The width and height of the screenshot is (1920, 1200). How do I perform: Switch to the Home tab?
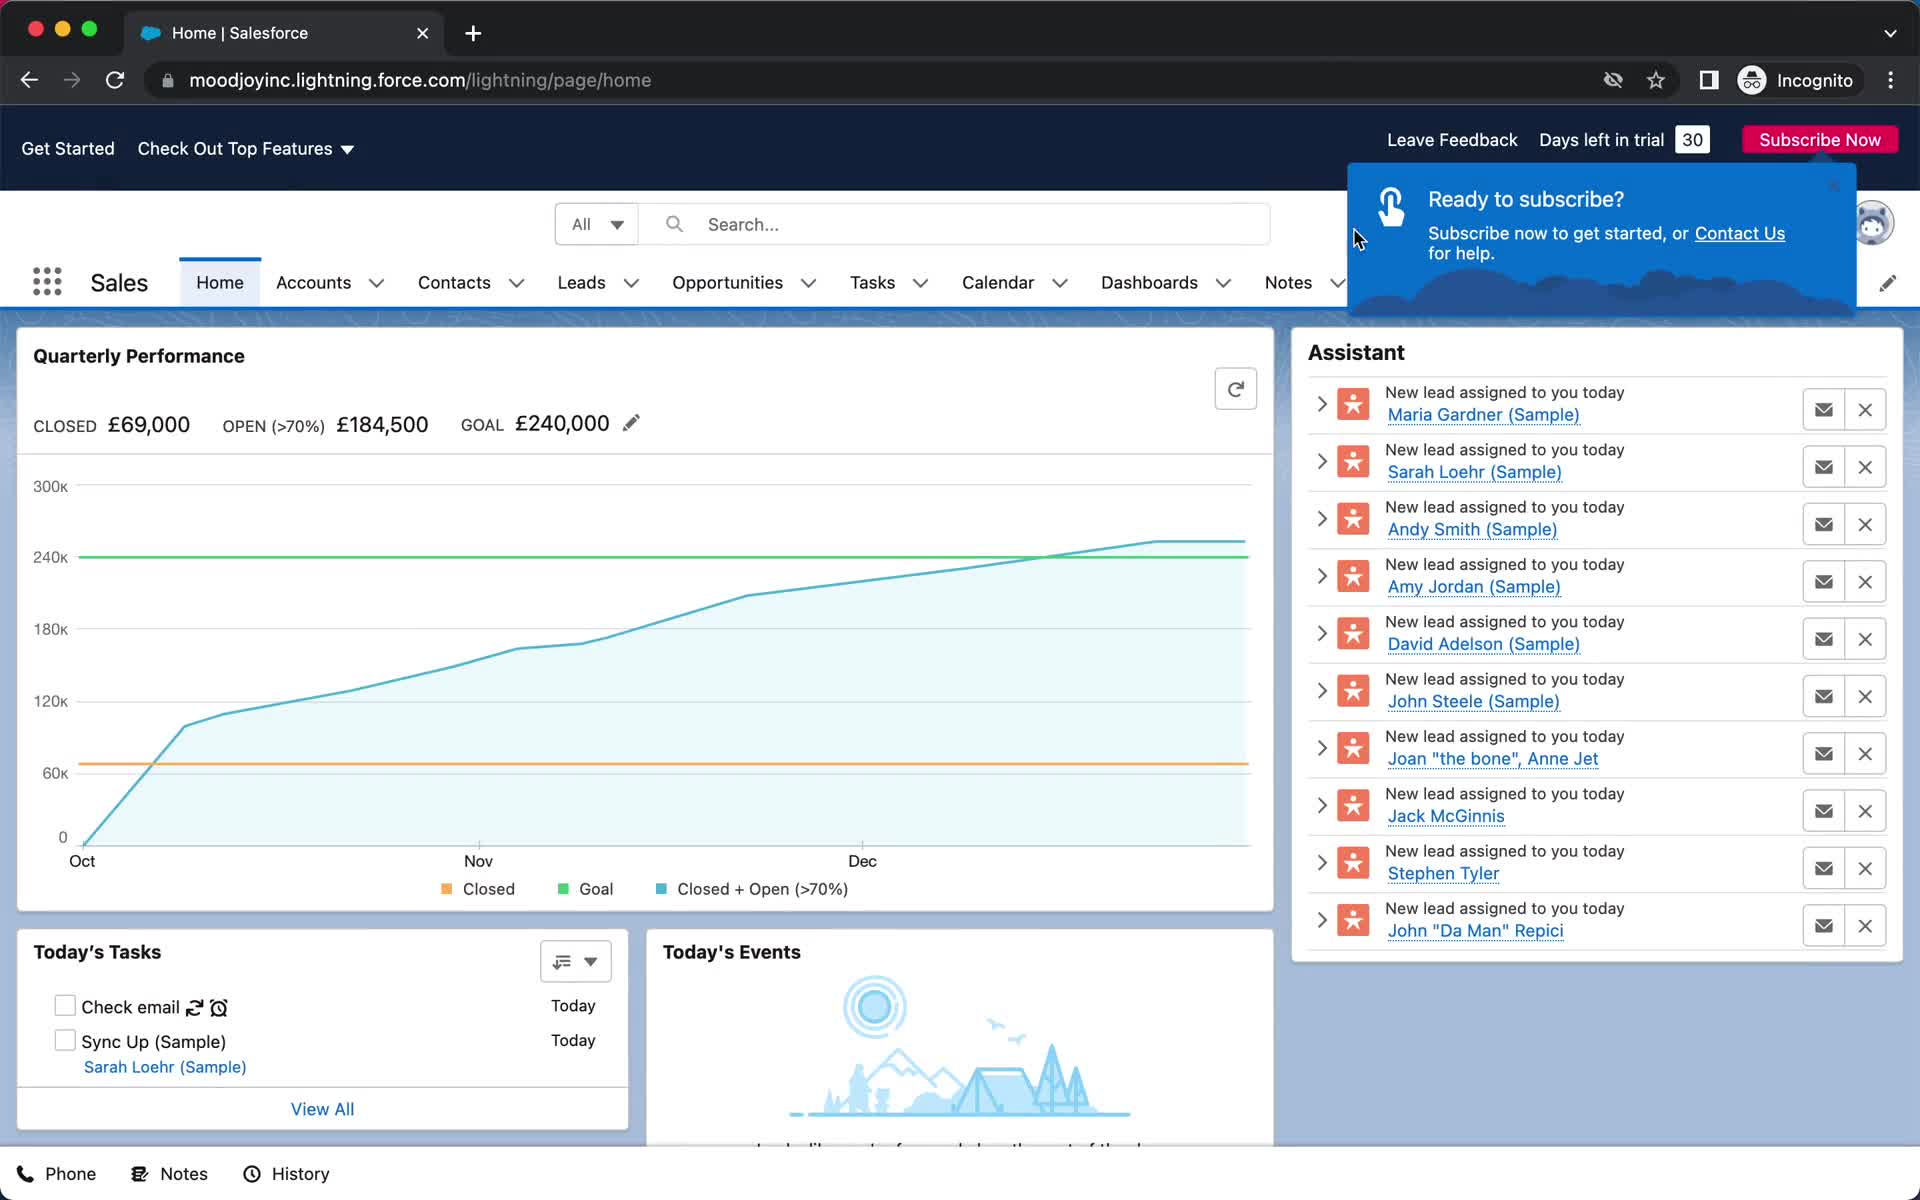coord(220,283)
